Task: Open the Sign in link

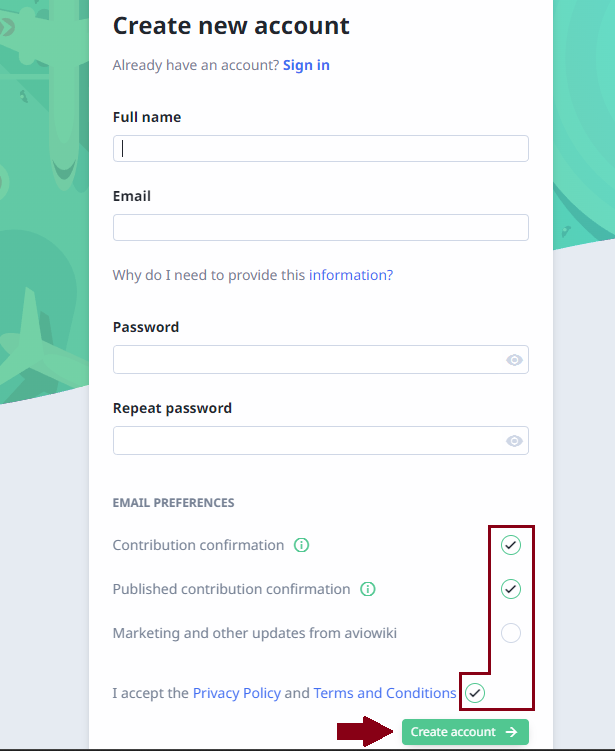Action: click(306, 65)
